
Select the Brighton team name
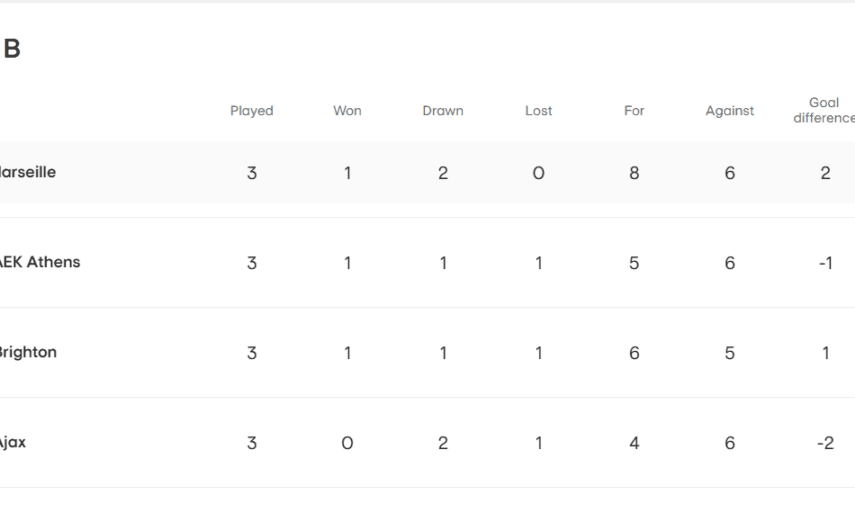pyautogui.click(x=29, y=352)
